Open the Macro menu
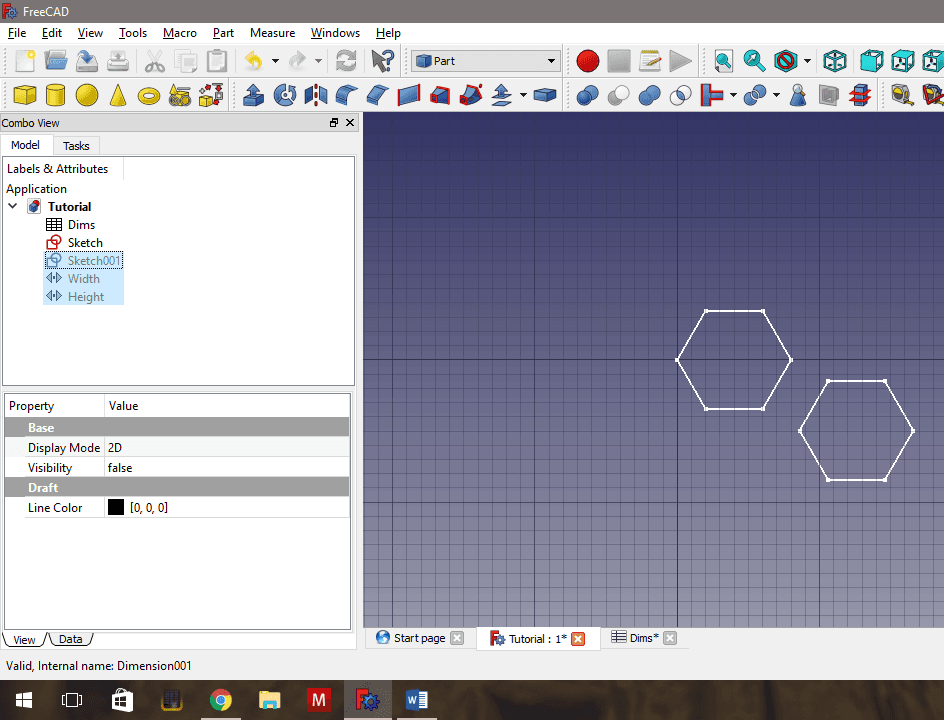 pyautogui.click(x=179, y=33)
